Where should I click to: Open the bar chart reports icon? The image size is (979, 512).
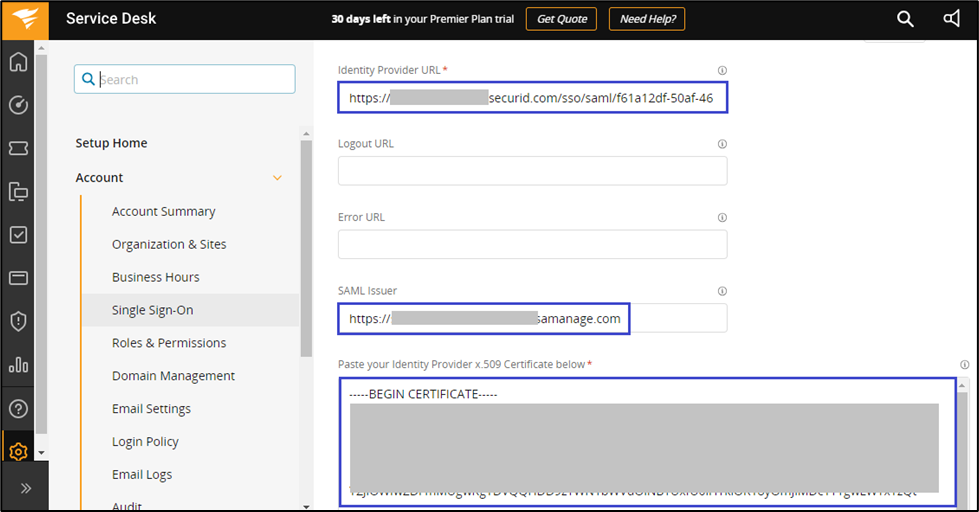tap(18, 364)
